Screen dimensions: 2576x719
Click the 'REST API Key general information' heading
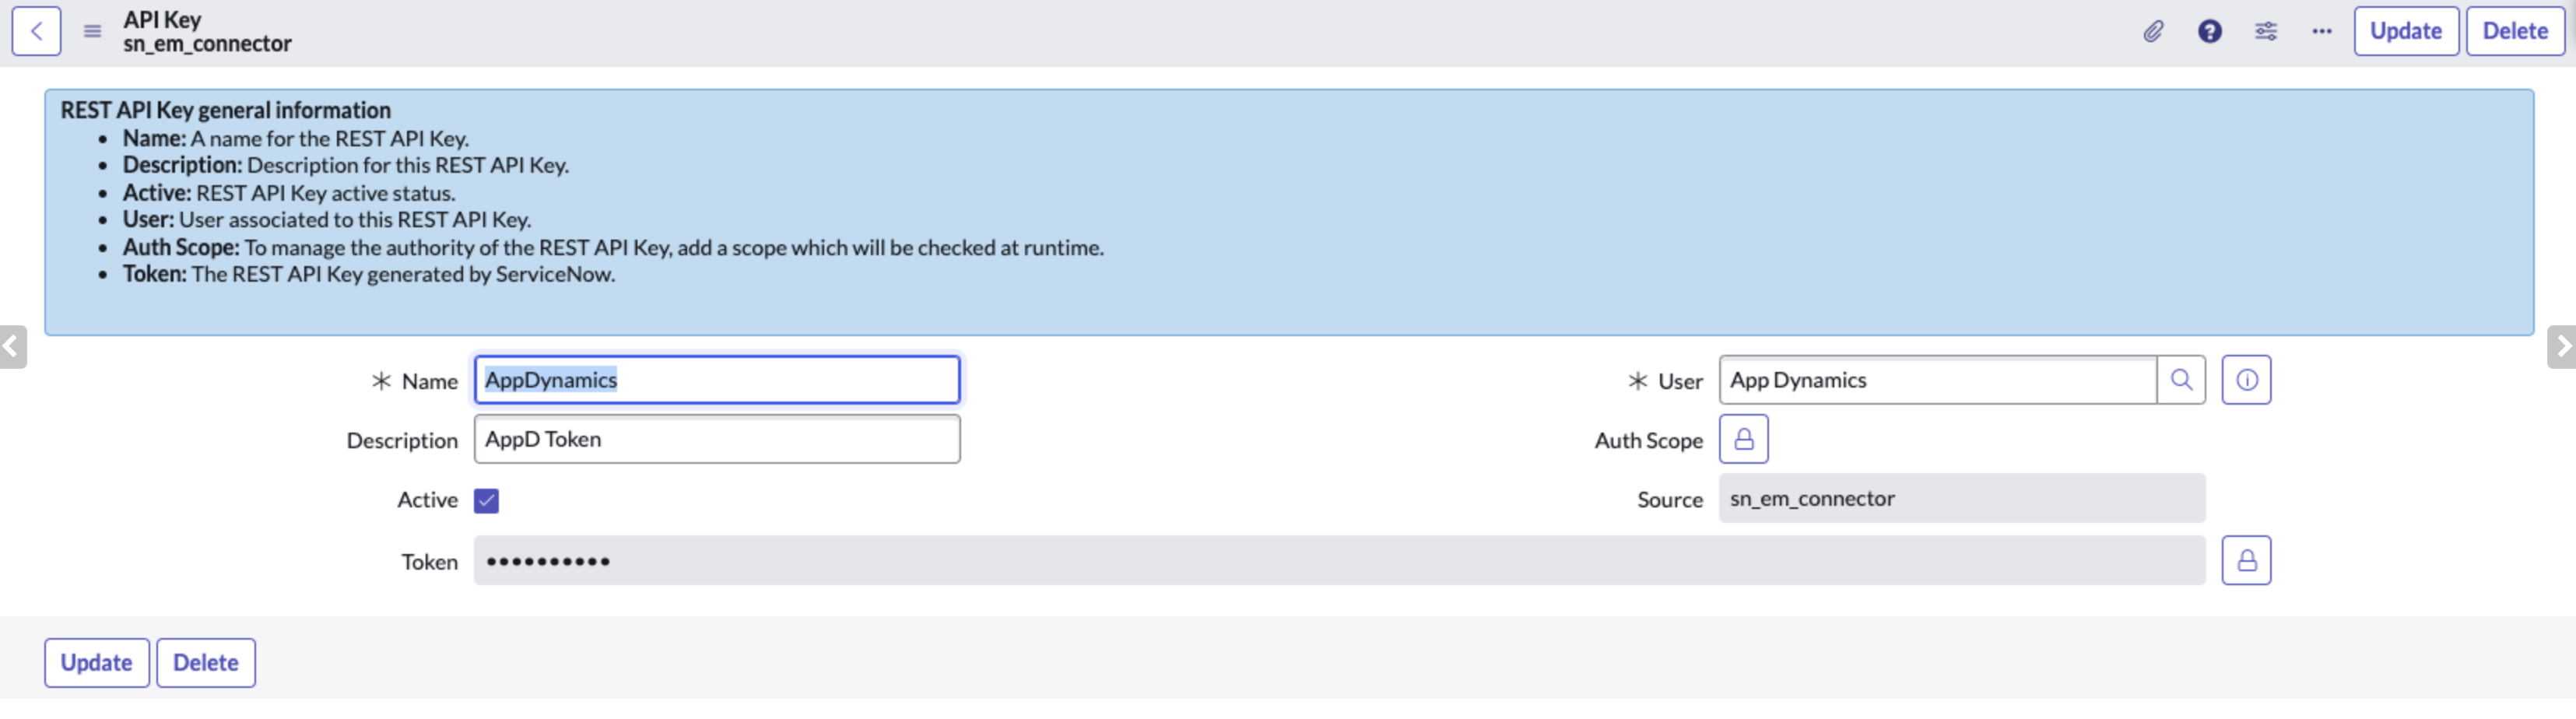point(225,110)
